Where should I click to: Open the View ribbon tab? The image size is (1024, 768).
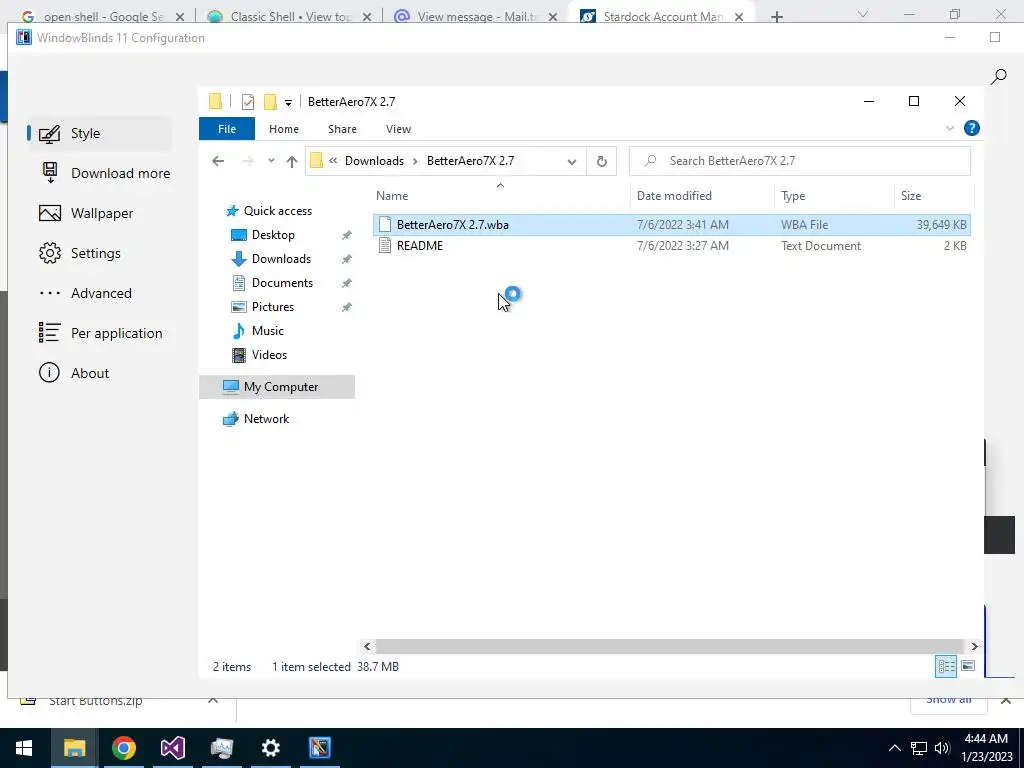click(x=398, y=129)
